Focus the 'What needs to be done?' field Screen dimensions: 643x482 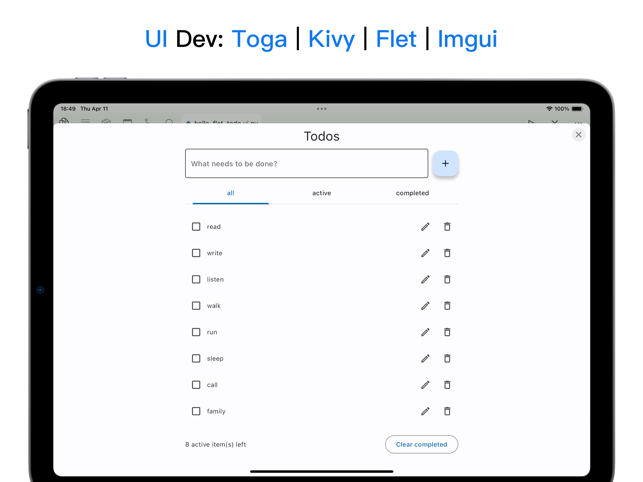point(306,163)
